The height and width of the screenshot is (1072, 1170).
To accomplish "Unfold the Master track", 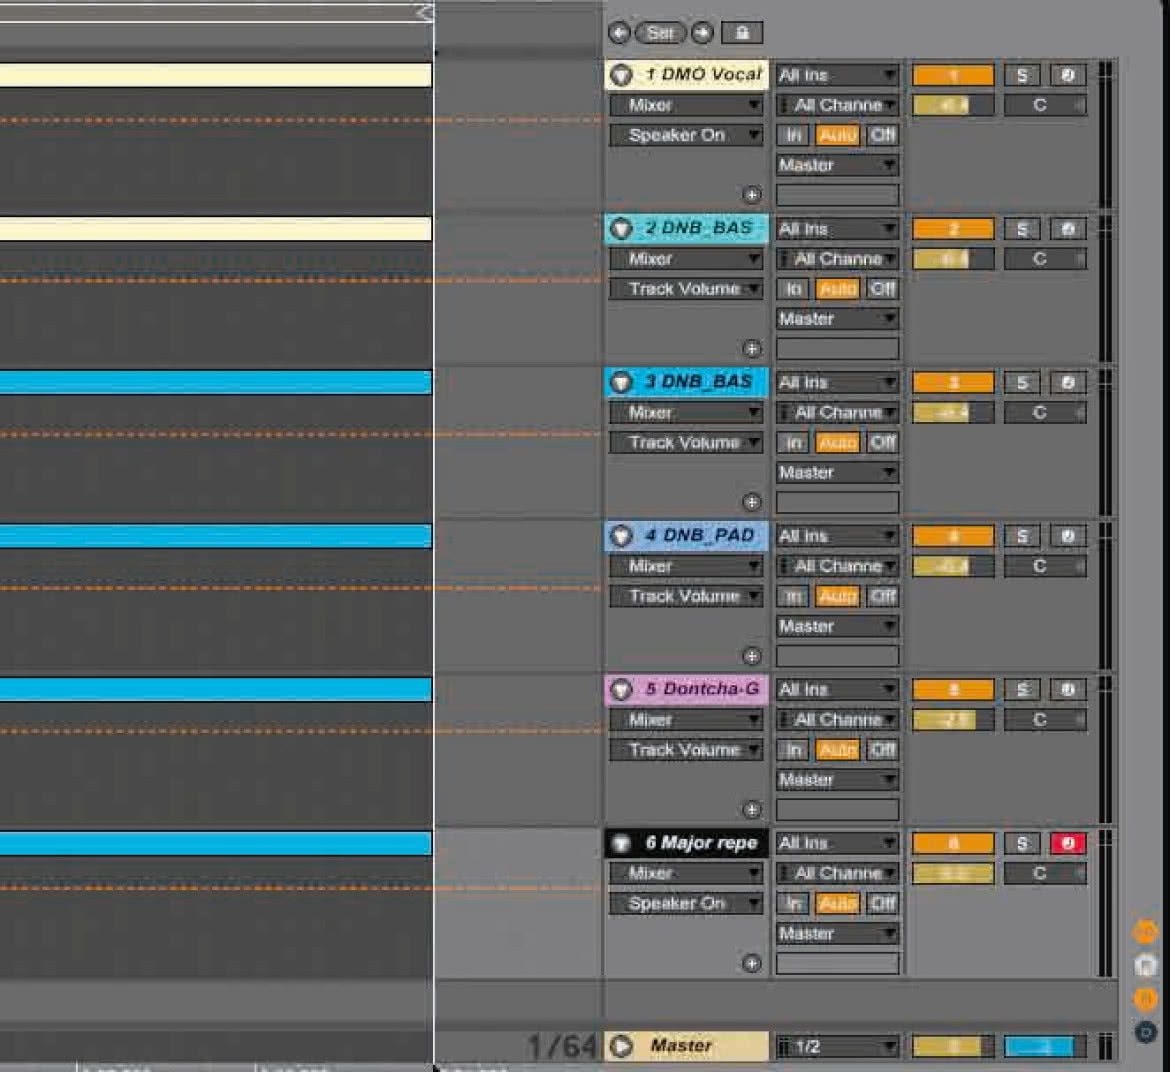I will [621, 1047].
